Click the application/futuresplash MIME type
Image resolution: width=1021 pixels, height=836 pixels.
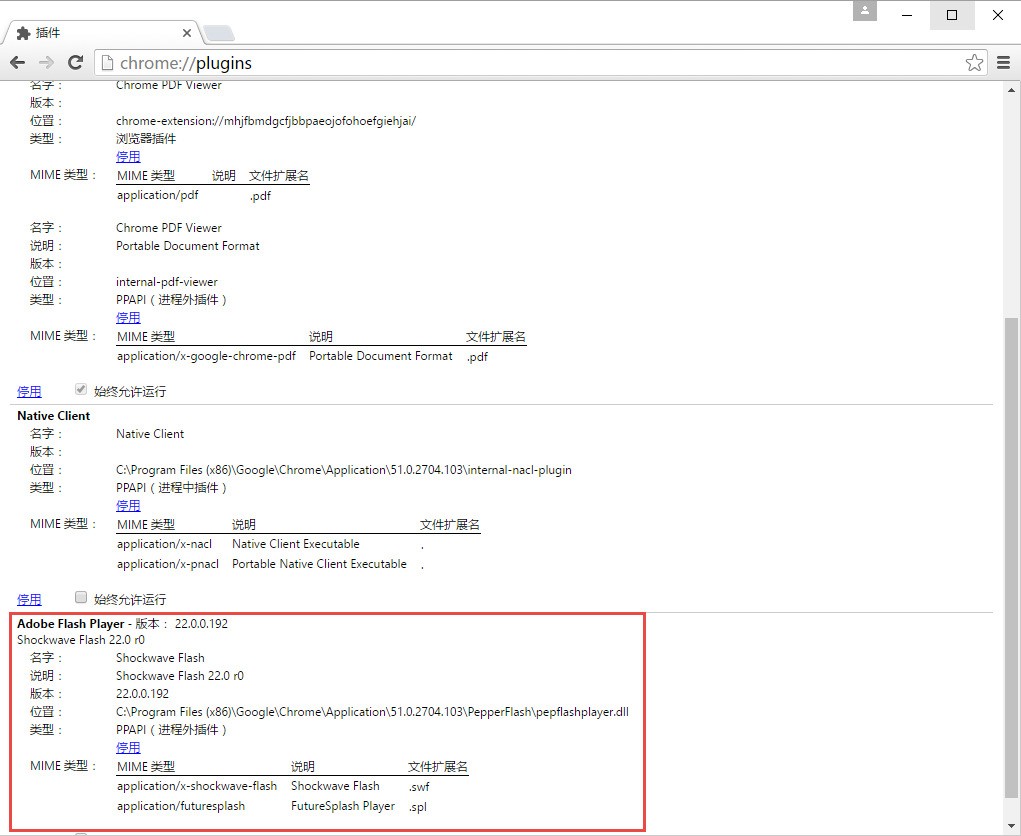tap(181, 806)
